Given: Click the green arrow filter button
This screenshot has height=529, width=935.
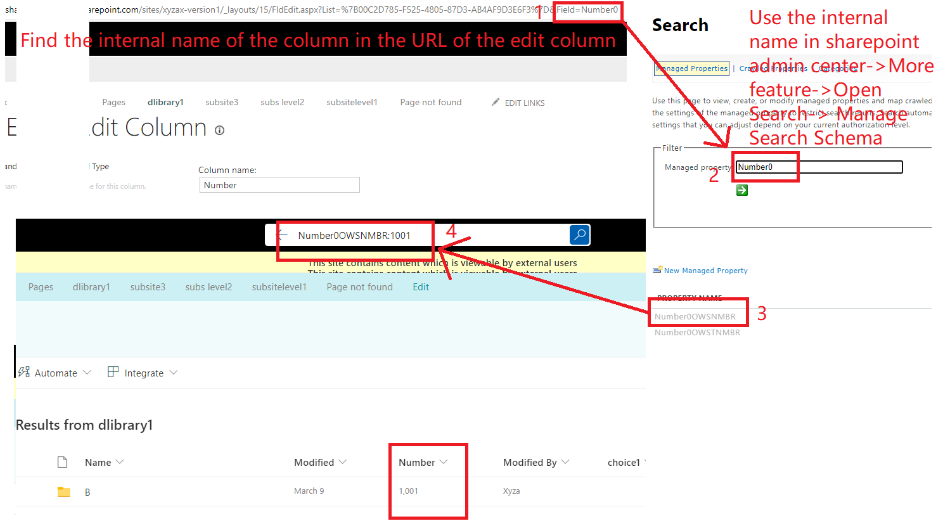Looking at the screenshot, I should click(742, 190).
